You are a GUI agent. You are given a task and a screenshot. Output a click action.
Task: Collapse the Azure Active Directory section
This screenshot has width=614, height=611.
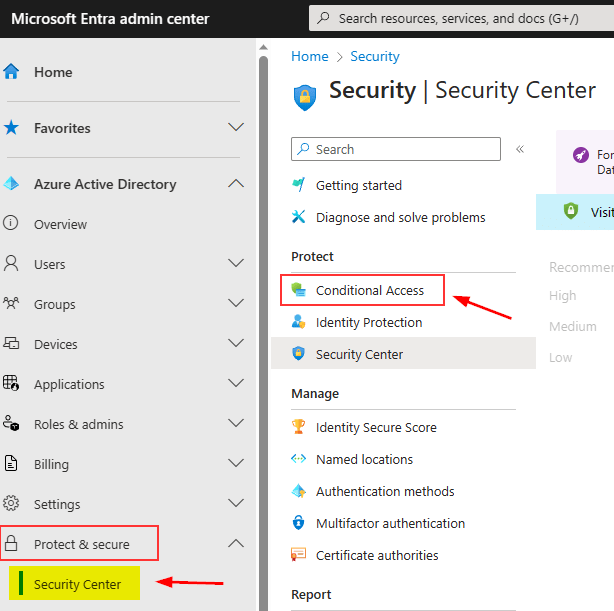tap(236, 184)
